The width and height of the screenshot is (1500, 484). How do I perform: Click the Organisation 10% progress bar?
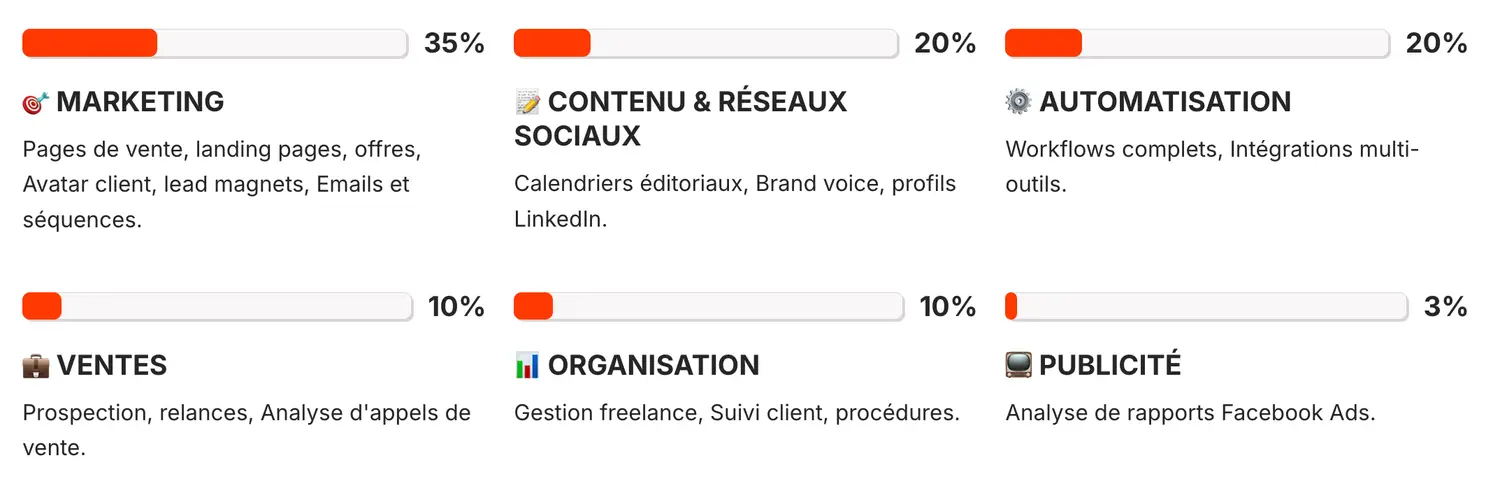(x=708, y=306)
